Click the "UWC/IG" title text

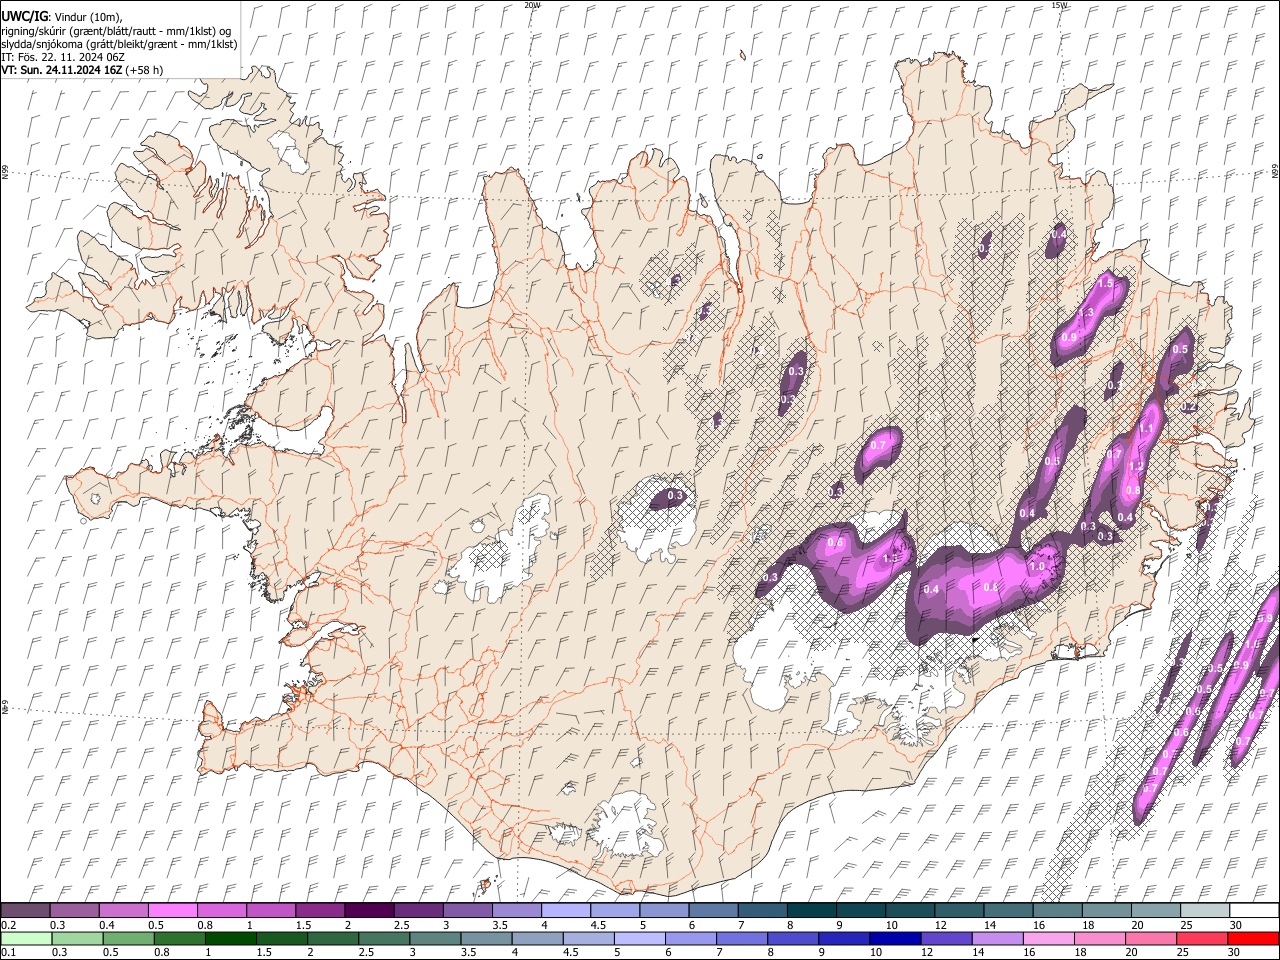(23, 17)
